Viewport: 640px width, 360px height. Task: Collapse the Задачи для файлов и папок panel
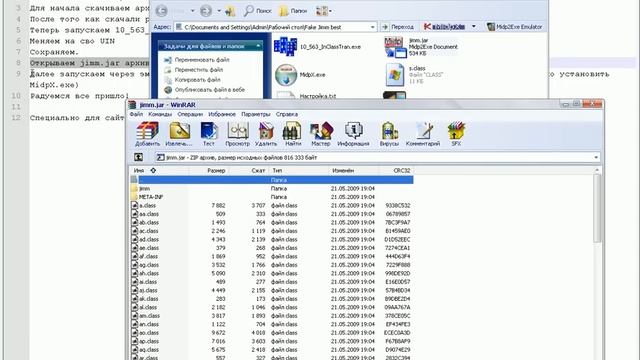pyautogui.click(x=258, y=46)
